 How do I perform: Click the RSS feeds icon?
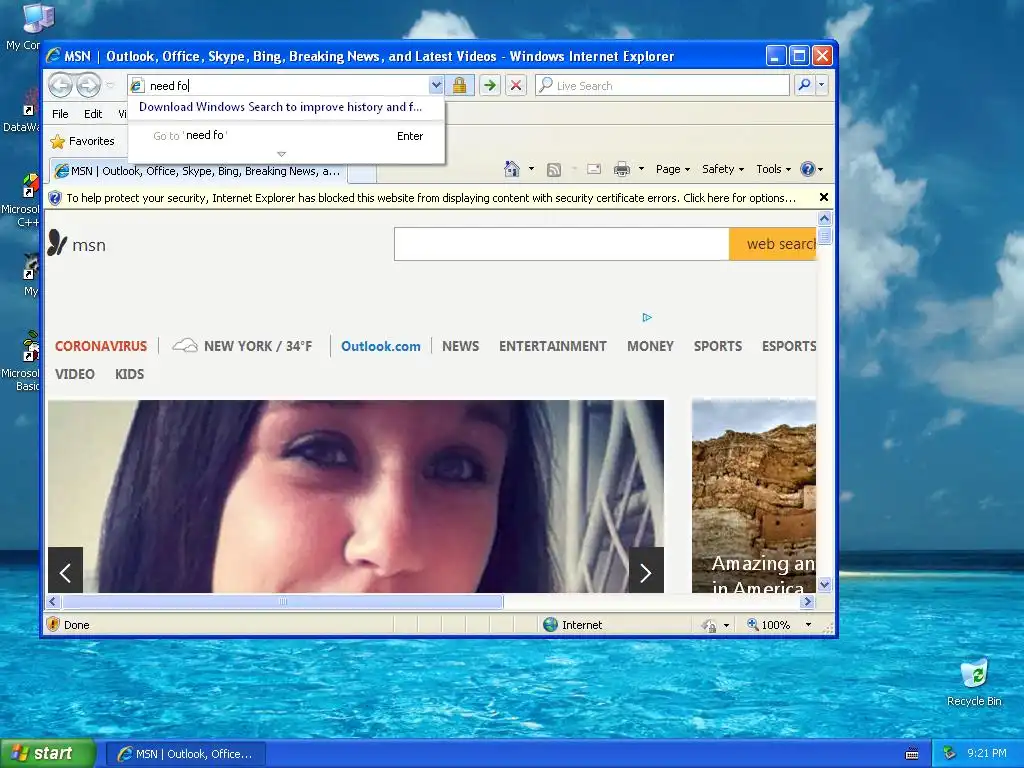point(554,170)
